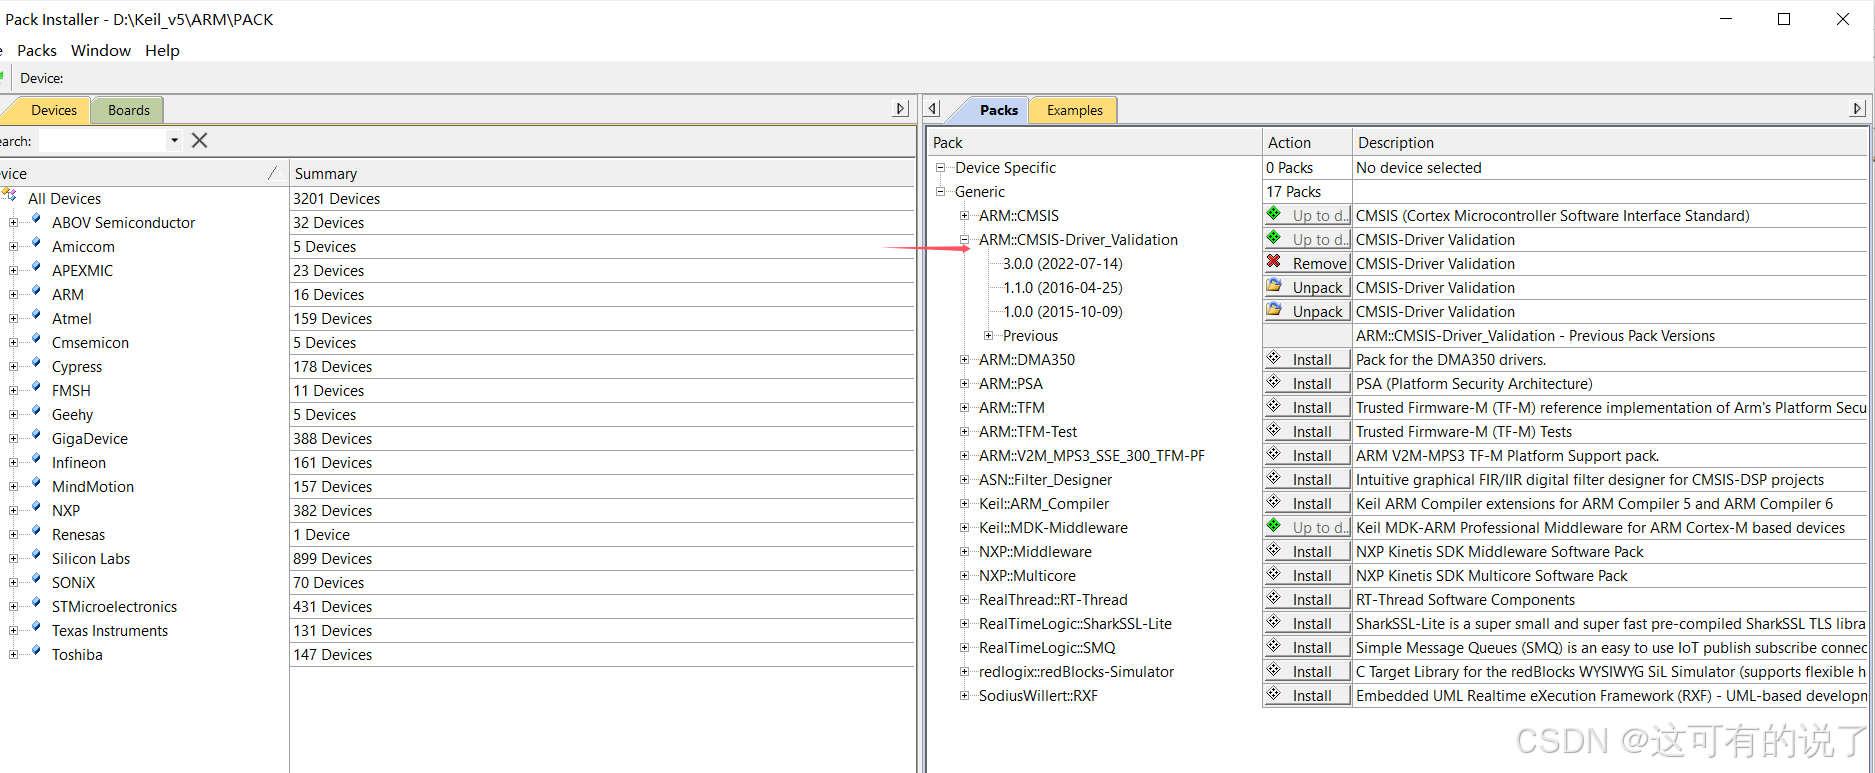Screen dimensions: 1875x773
Task: Click the SONiX vendor icon
Action: [35, 581]
